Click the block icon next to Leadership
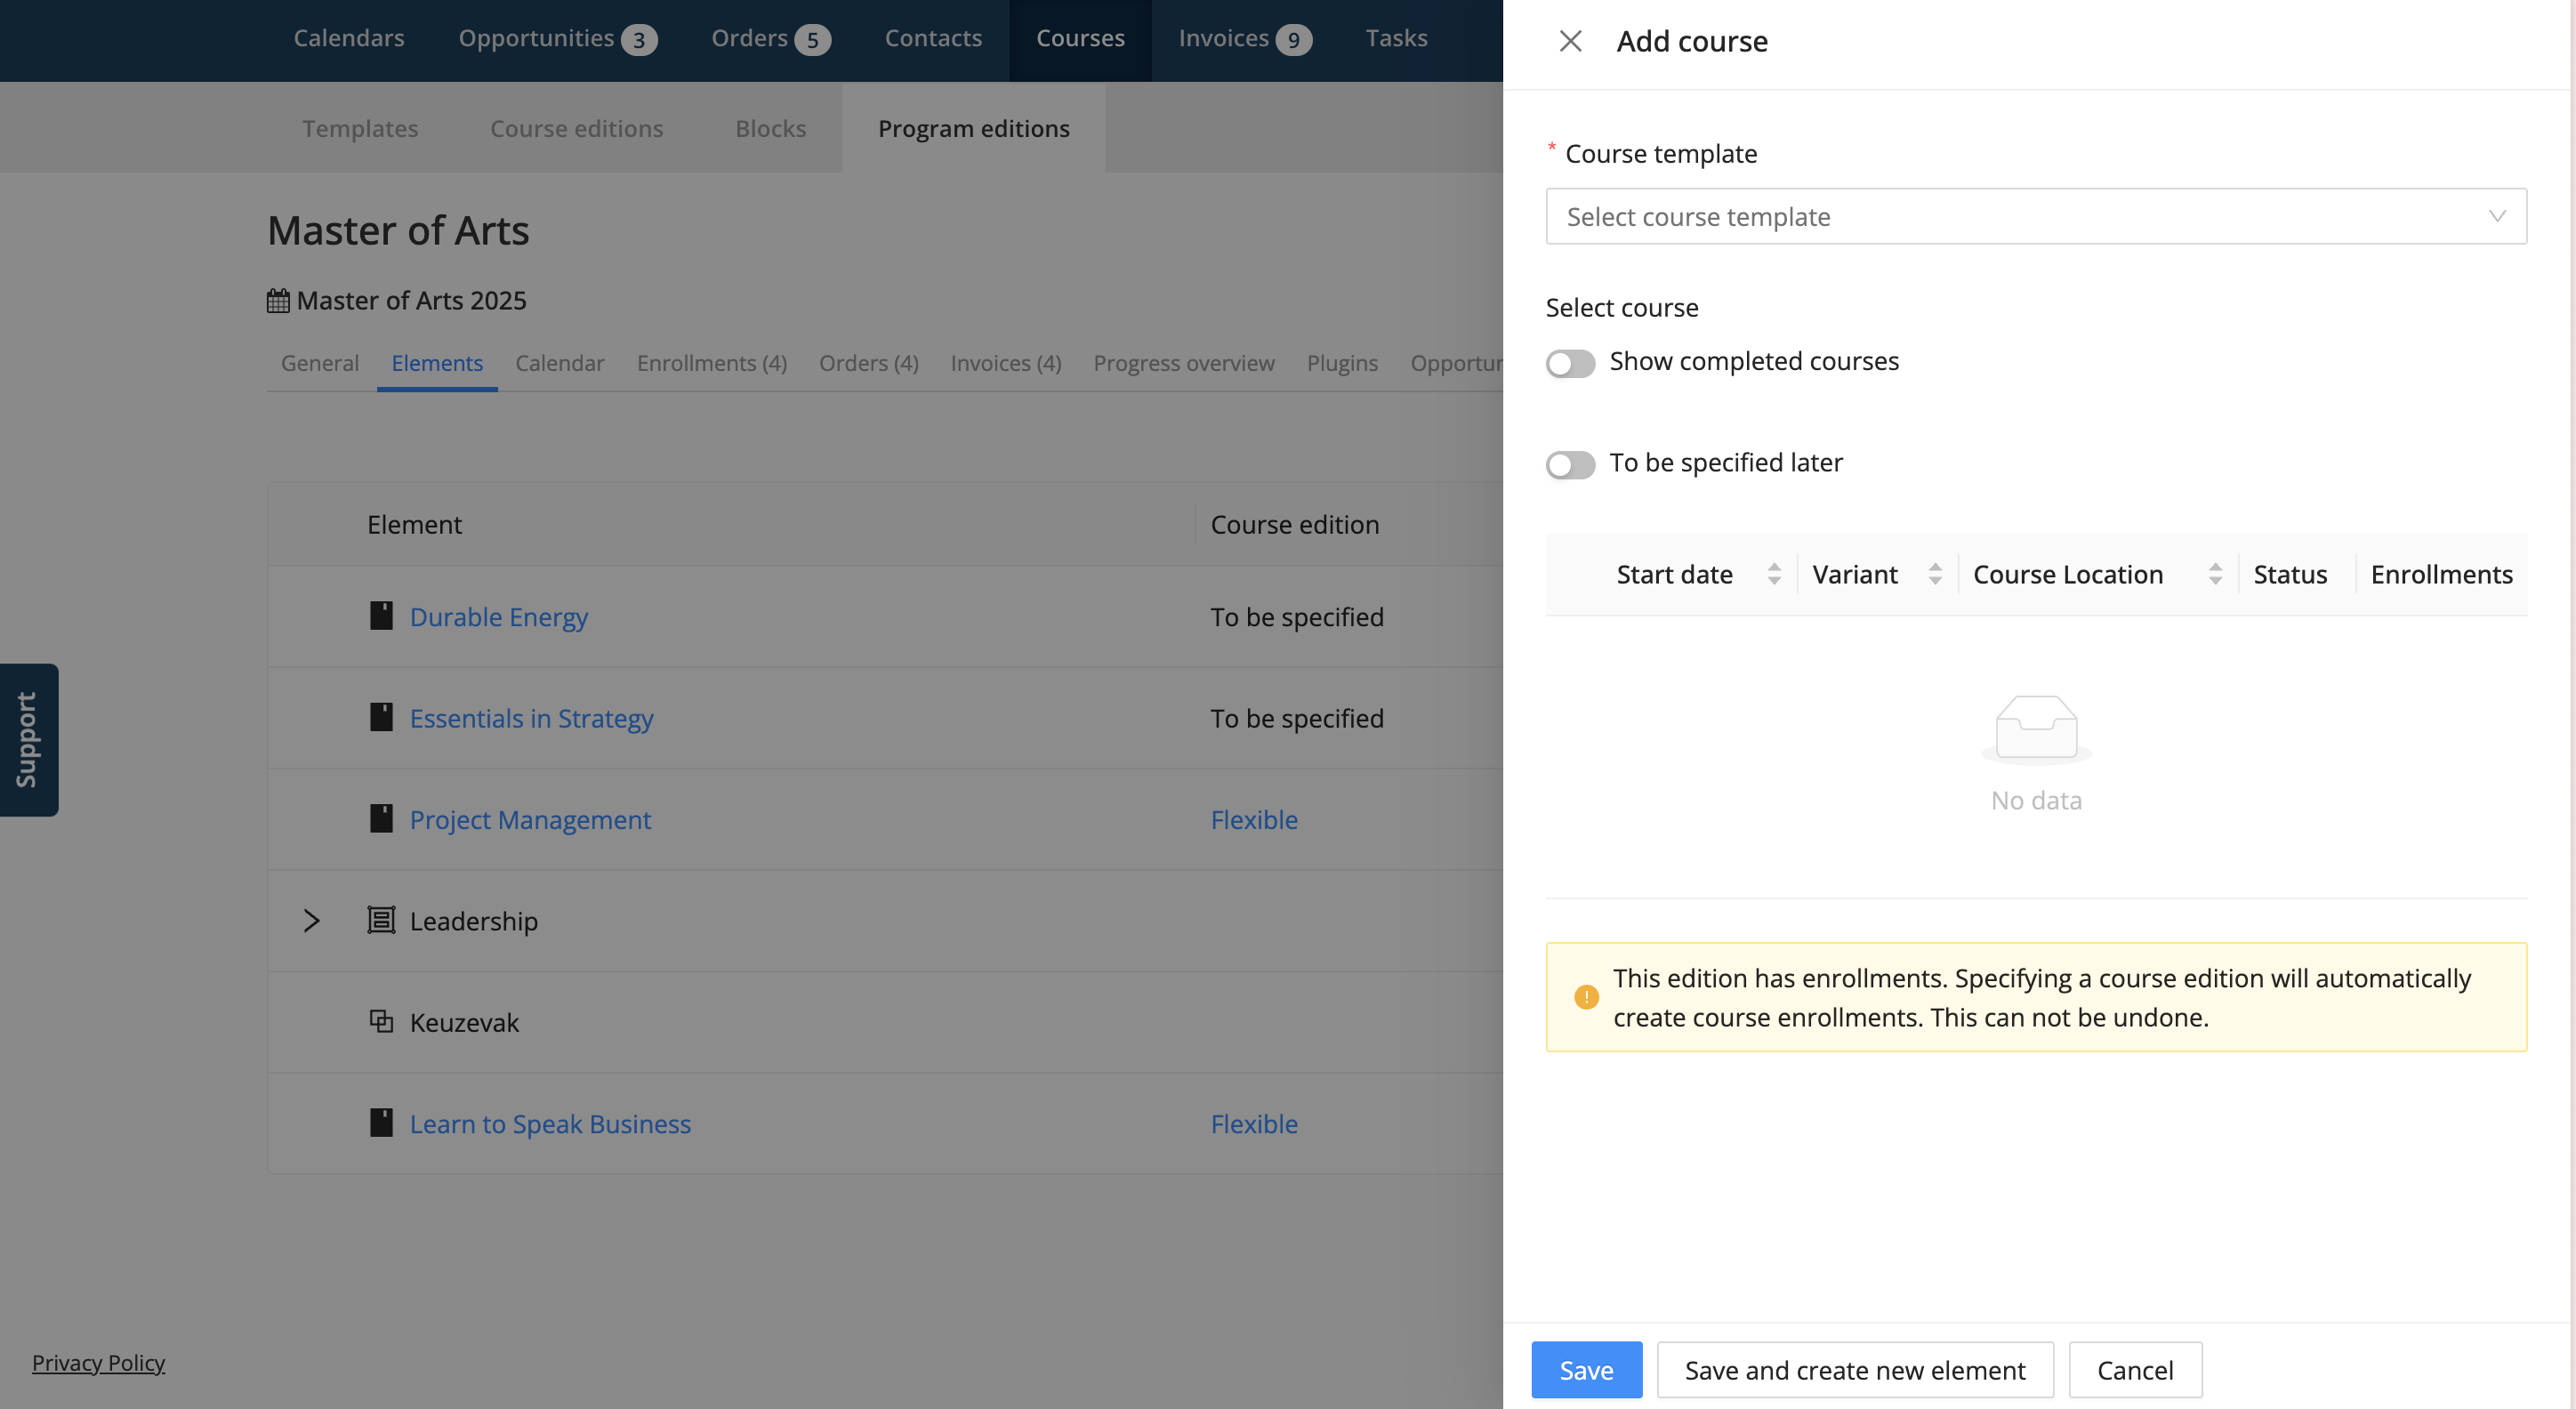 (381, 920)
